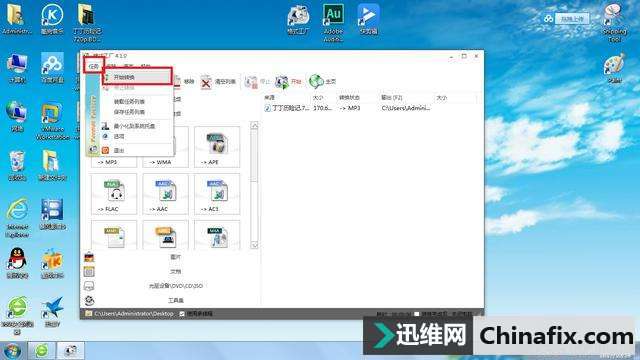Choose the AAC output format tile
The height and width of the screenshot is (360, 640).
click(x=166, y=193)
